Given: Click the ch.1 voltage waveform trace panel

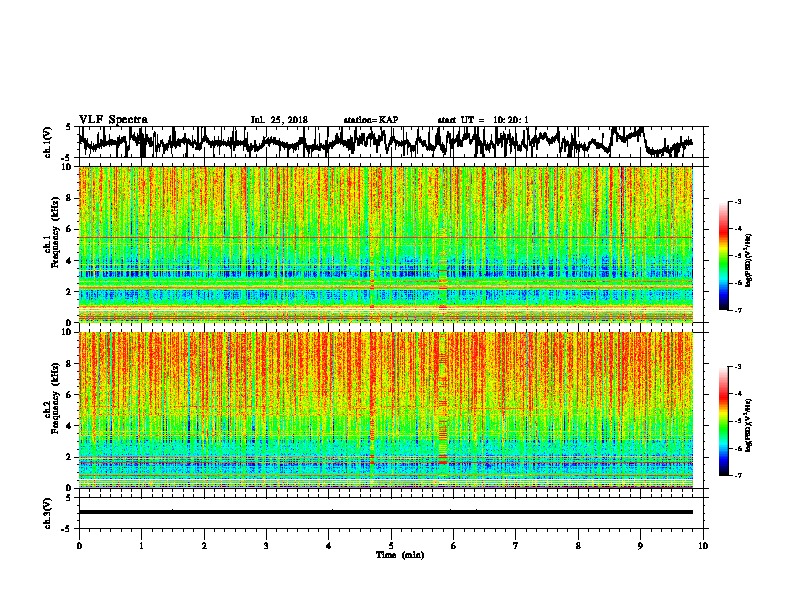Looking at the screenshot, I should pyautogui.click(x=390, y=142).
